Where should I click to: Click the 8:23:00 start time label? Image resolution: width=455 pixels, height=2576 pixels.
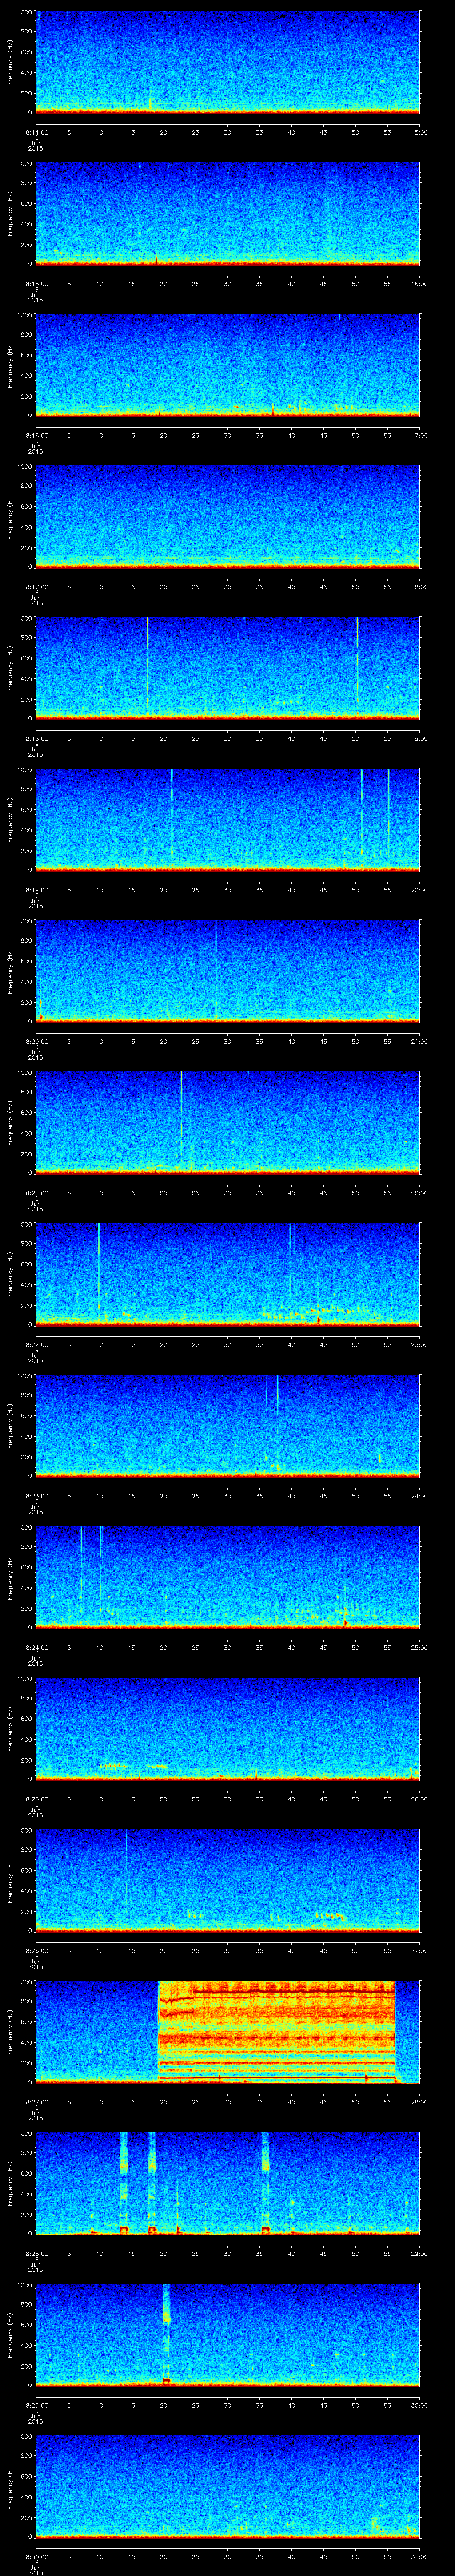point(36,1496)
